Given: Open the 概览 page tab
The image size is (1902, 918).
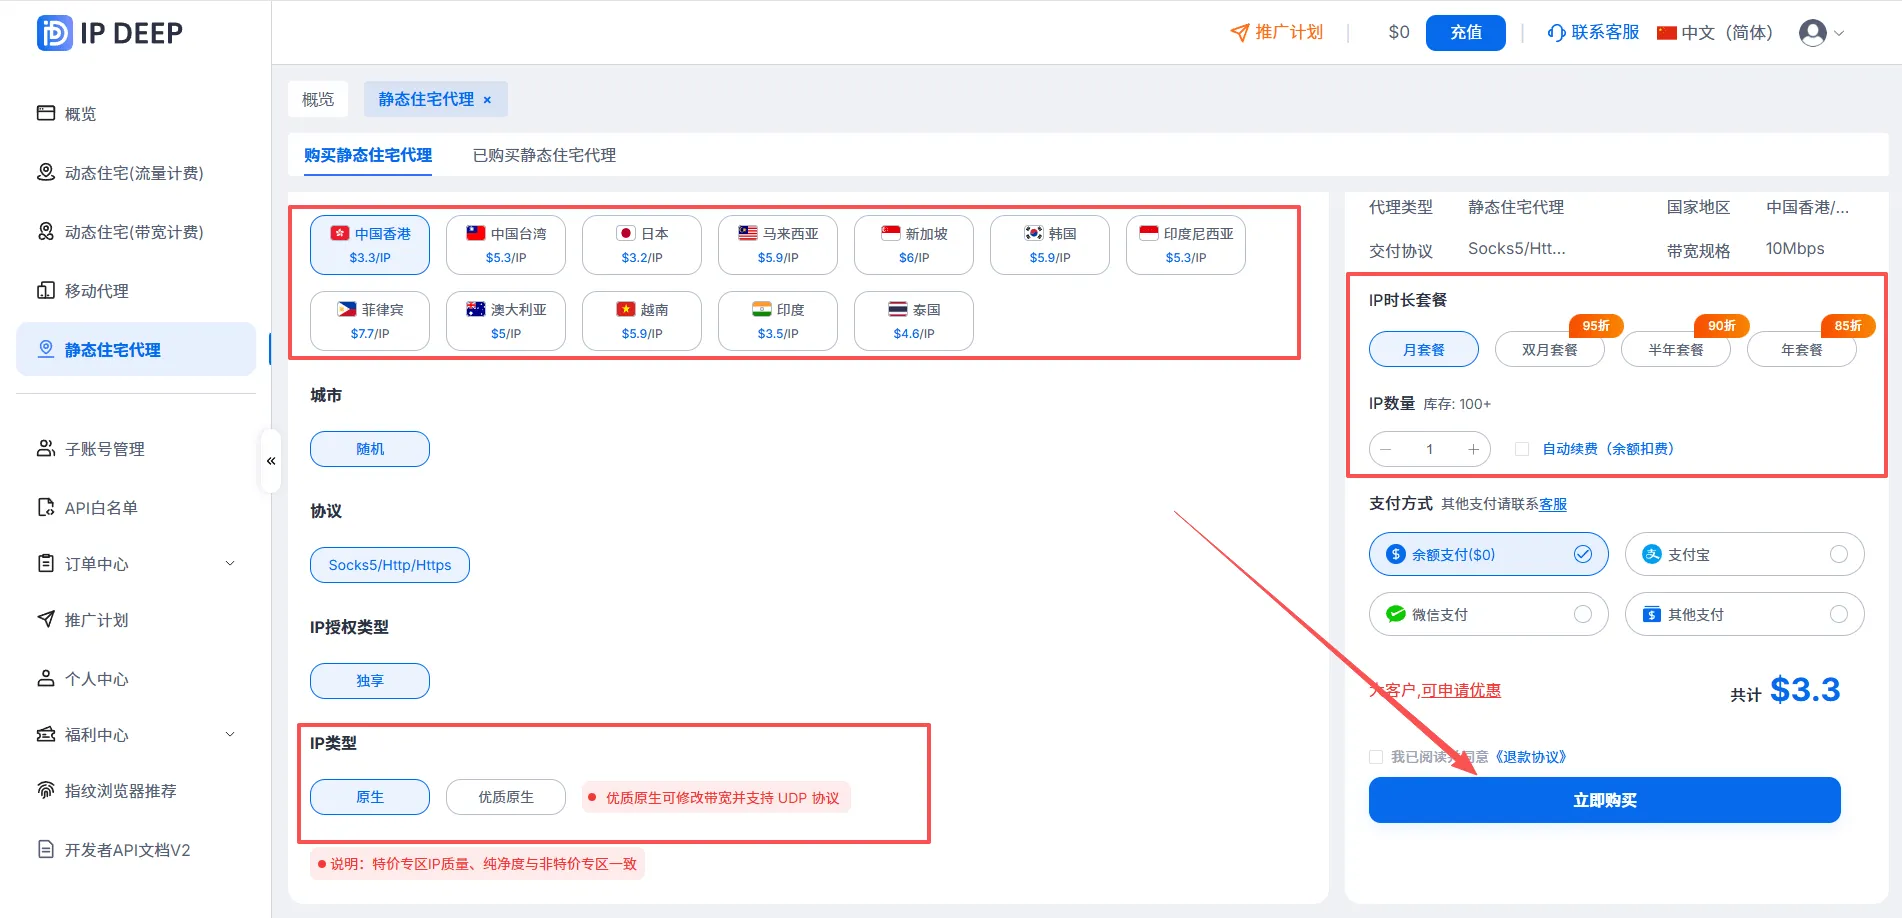Looking at the screenshot, I should [318, 99].
